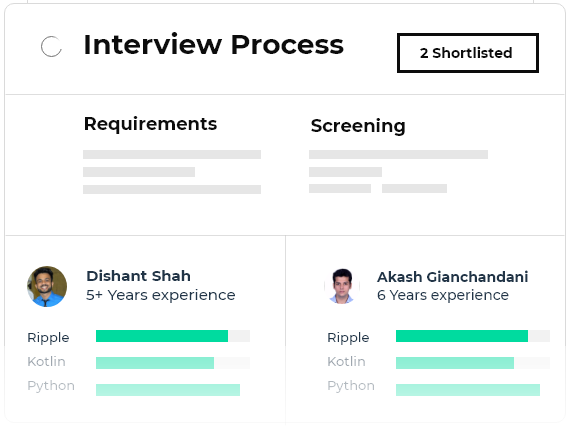This screenshot has width=573, height=441.
Task: Switch to the Requirements section
Action: point(150,124)
